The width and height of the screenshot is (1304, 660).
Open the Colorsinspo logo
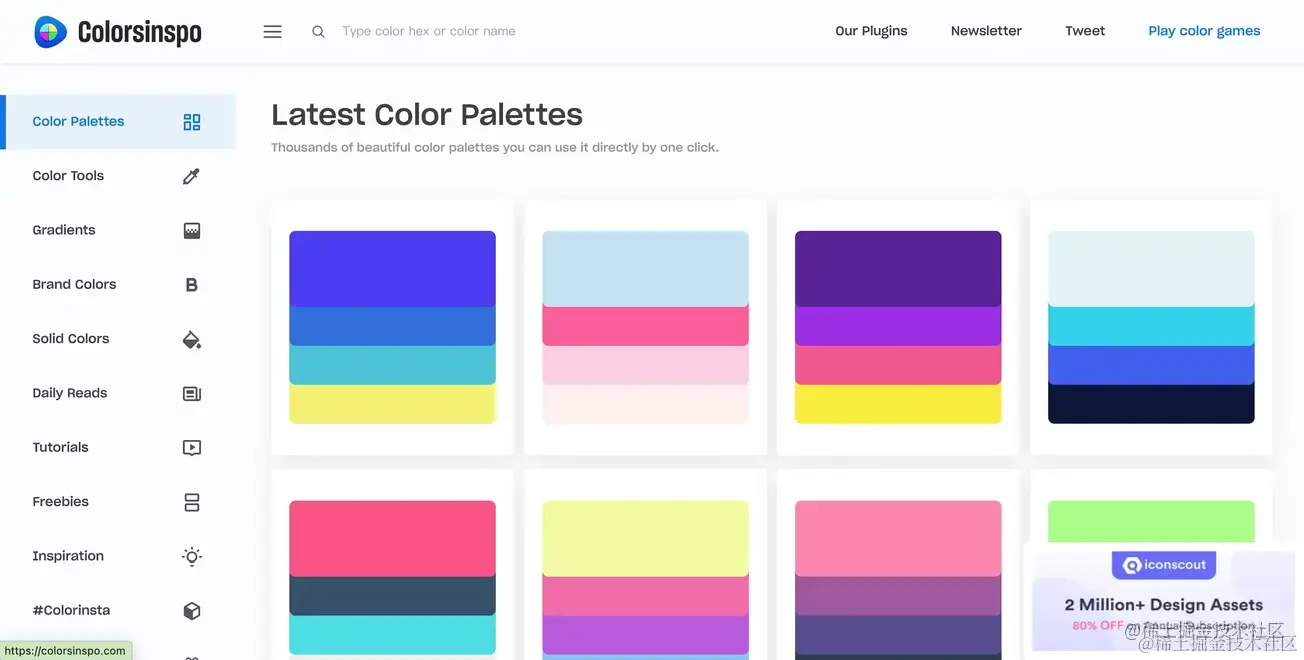point(117,31)
